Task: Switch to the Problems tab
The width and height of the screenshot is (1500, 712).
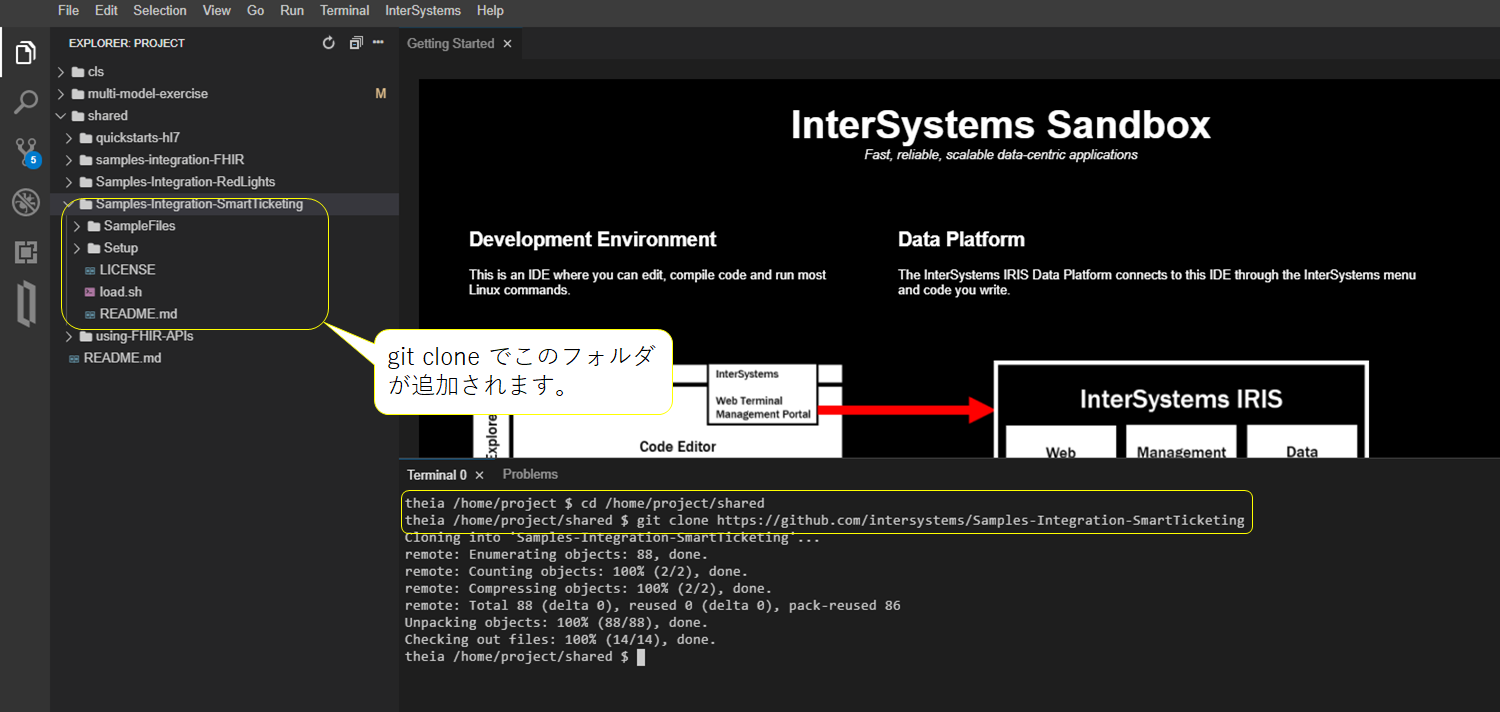Action: 530,475
